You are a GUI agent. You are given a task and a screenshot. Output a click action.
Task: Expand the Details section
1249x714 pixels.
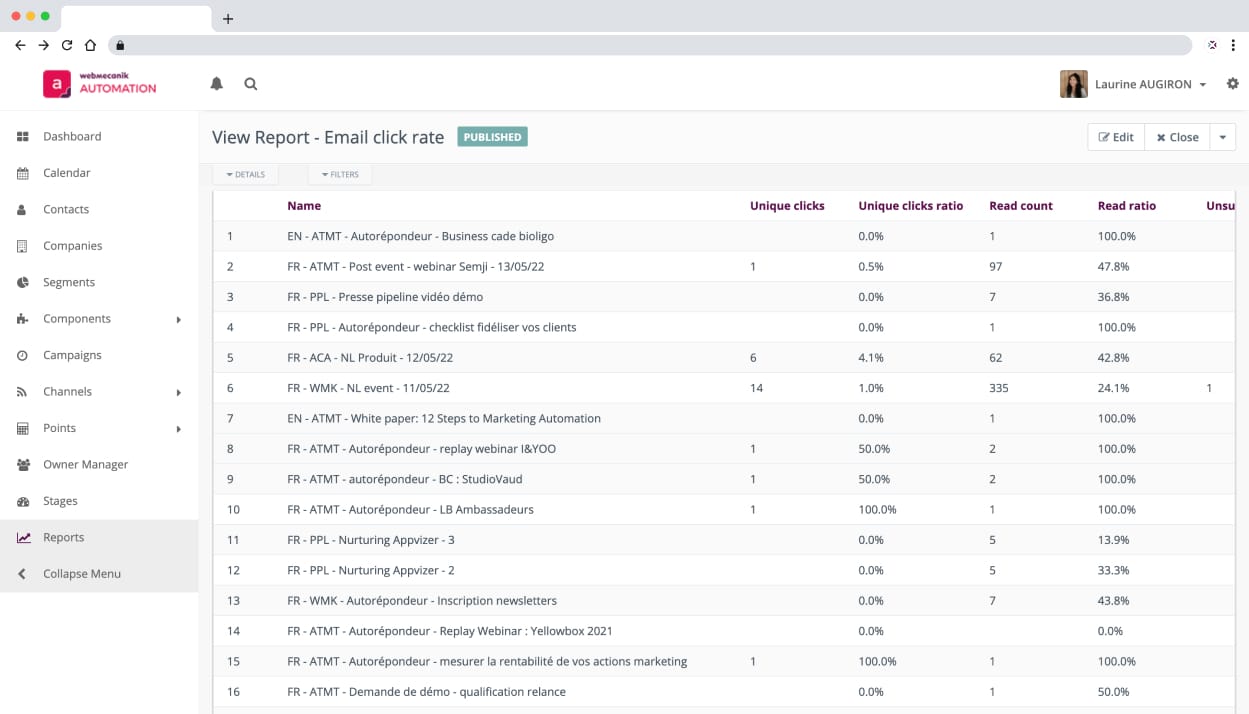(245, 175)
